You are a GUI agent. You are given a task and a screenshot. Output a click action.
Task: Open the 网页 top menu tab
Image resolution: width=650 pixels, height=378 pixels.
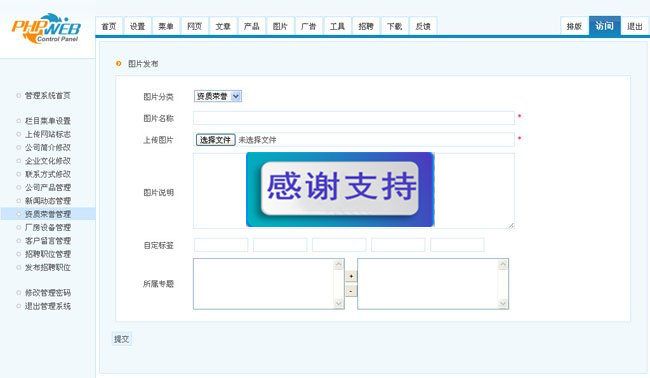pyautogui.click(x=194, y=26)
